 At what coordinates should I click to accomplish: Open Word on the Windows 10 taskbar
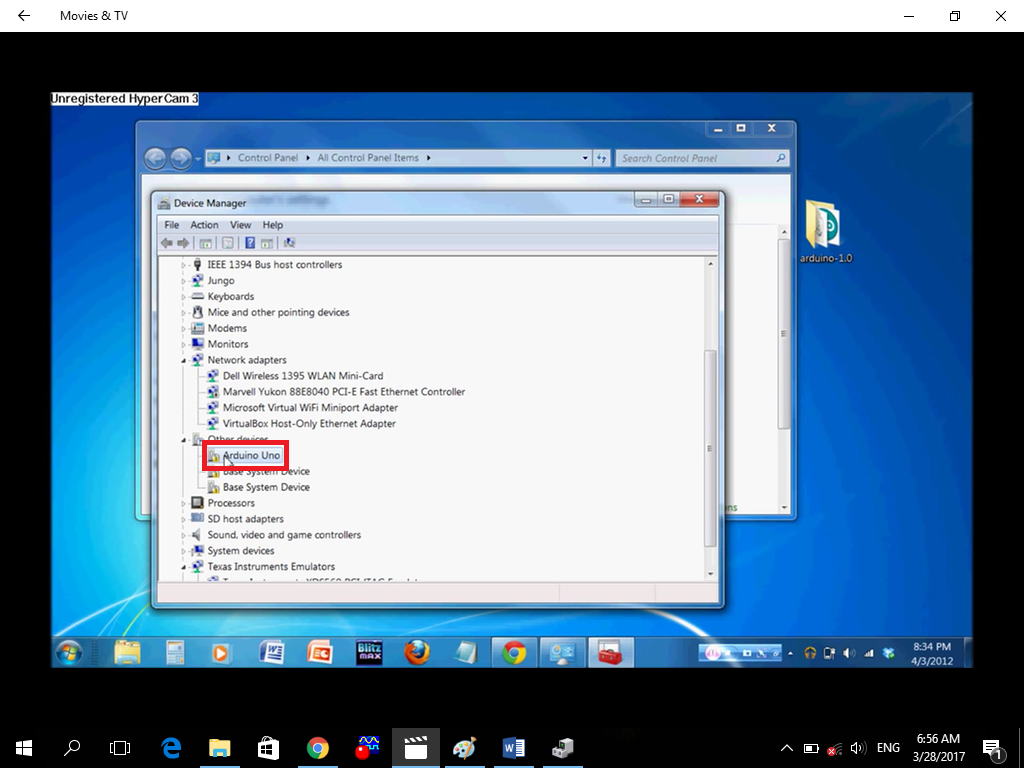click(513, 748)
